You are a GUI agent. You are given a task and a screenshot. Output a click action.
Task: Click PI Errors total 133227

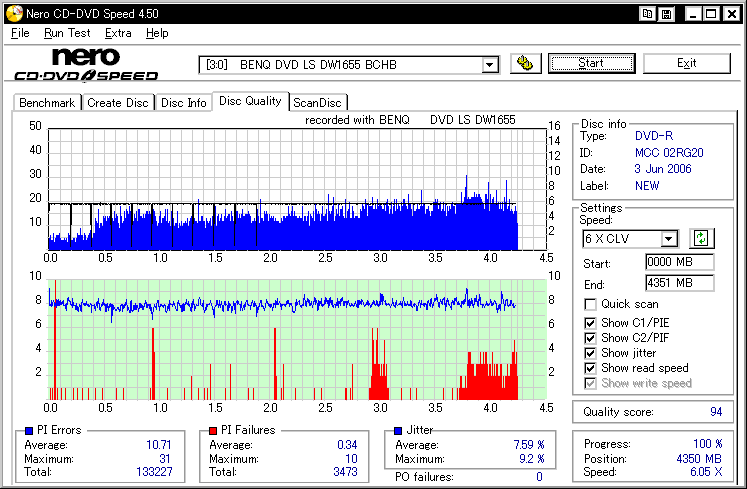pos(154,472)
